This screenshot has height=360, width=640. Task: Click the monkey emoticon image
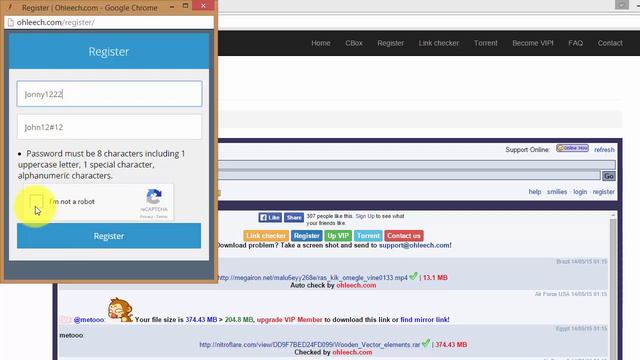click(x=120, y=310)
